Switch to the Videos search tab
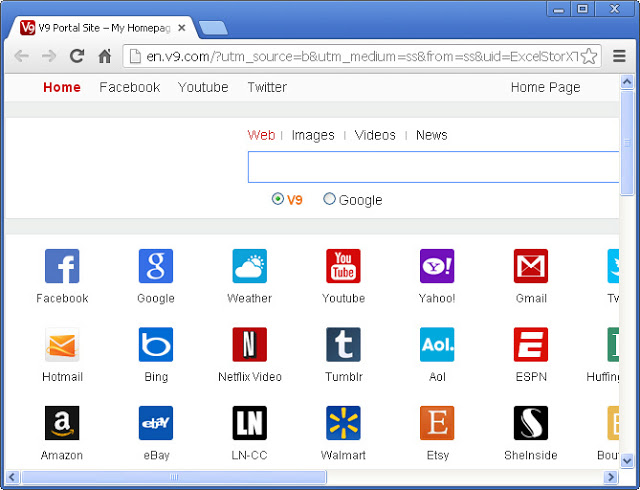This screenshot has height=490, width=640. point(375,135)
